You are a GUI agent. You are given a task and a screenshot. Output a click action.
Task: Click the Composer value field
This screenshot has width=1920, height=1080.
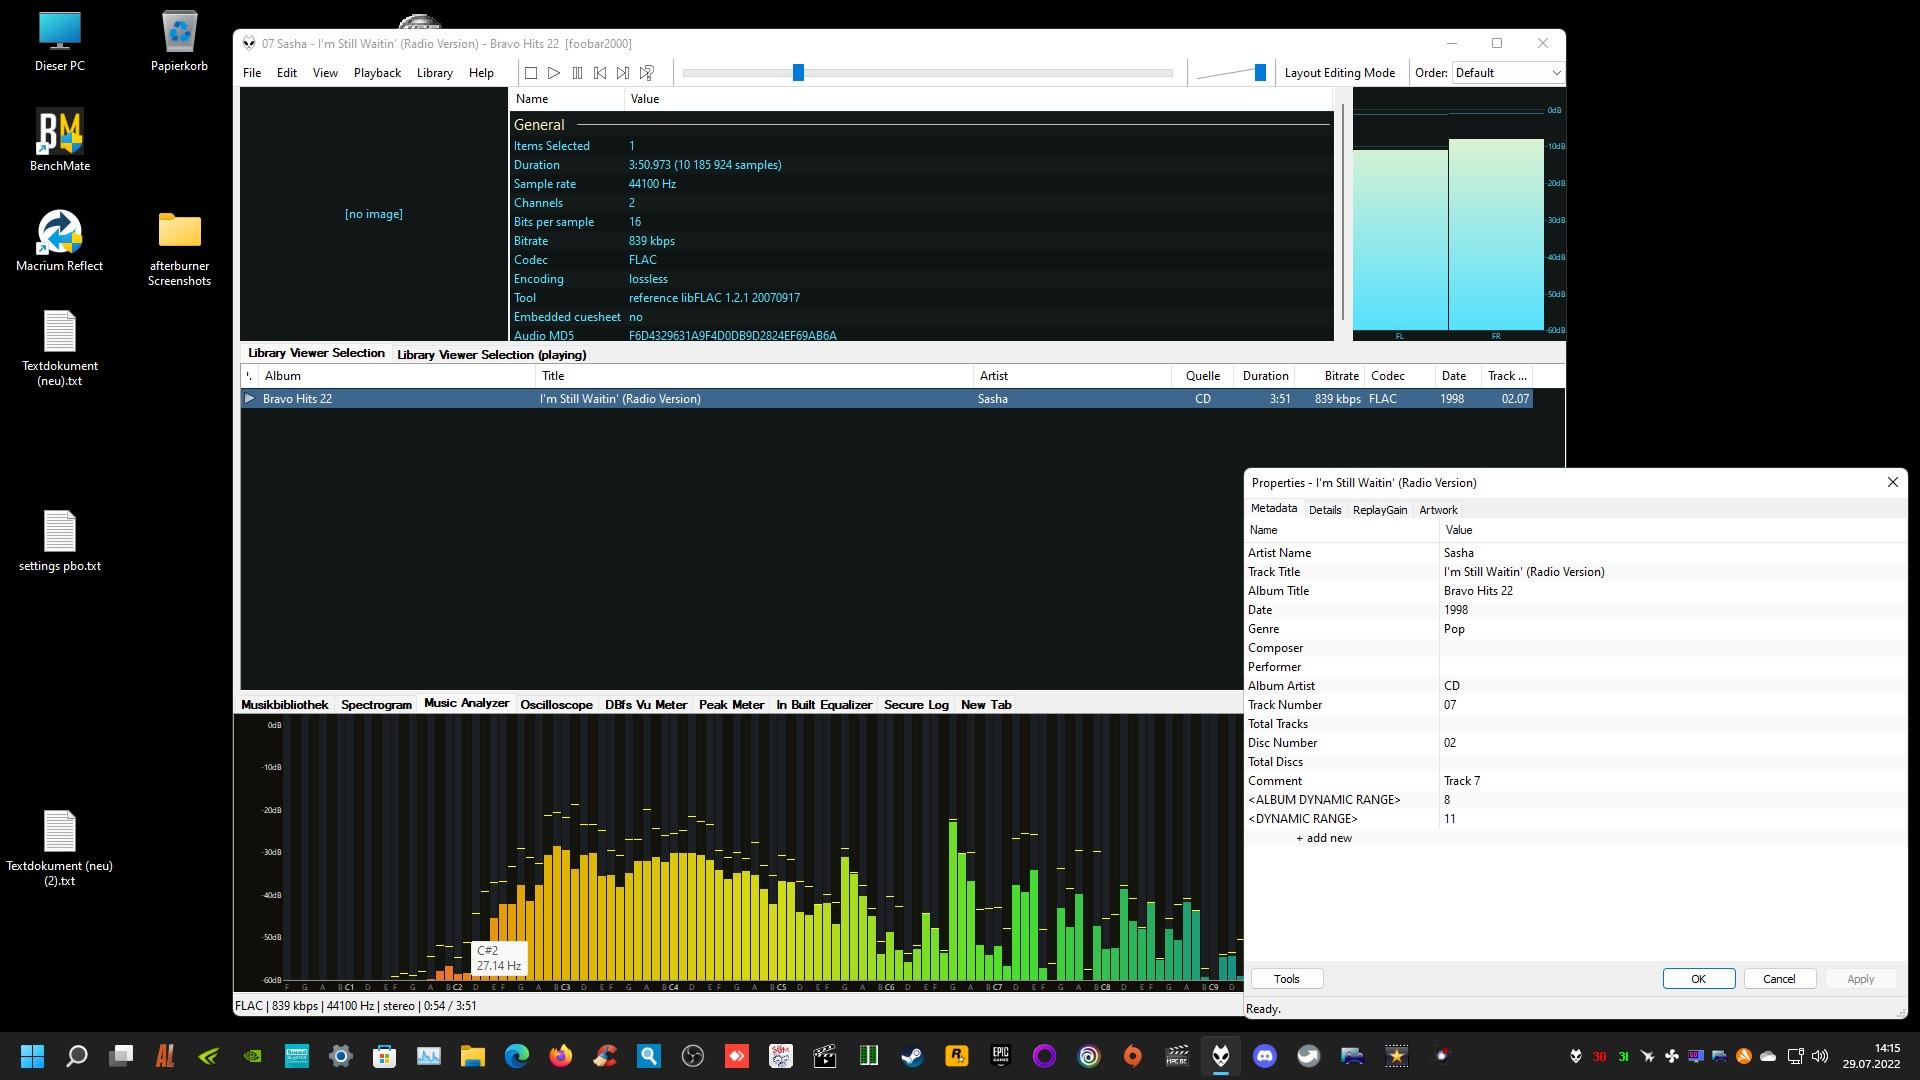click(x=1672, y=648)
